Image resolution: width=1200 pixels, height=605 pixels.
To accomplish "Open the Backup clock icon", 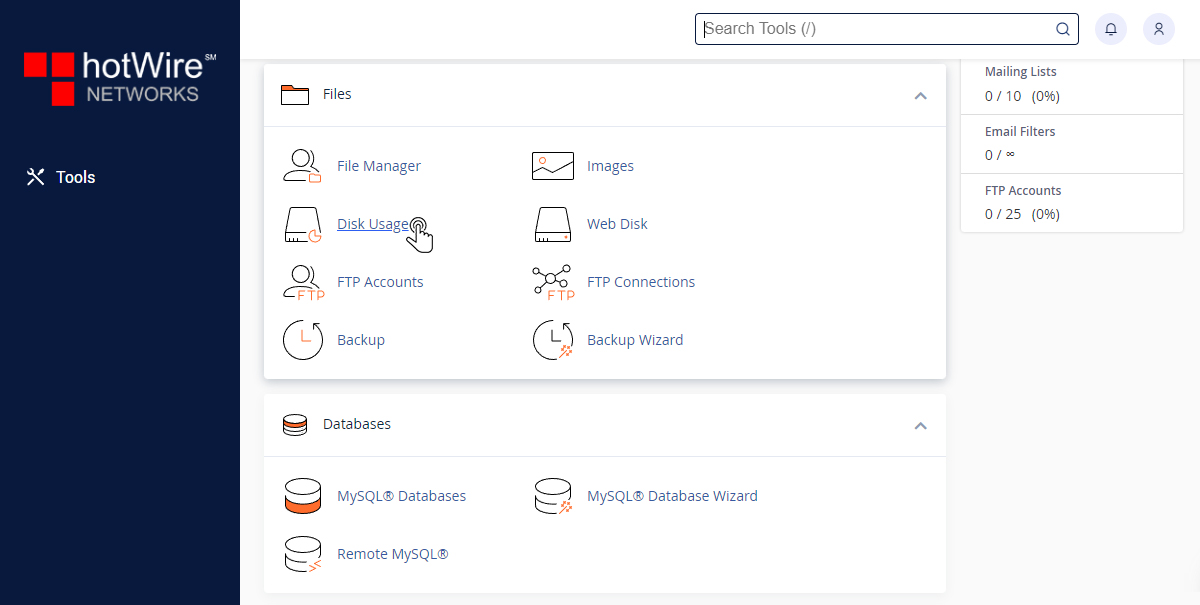I will click(x=302, y=340).
